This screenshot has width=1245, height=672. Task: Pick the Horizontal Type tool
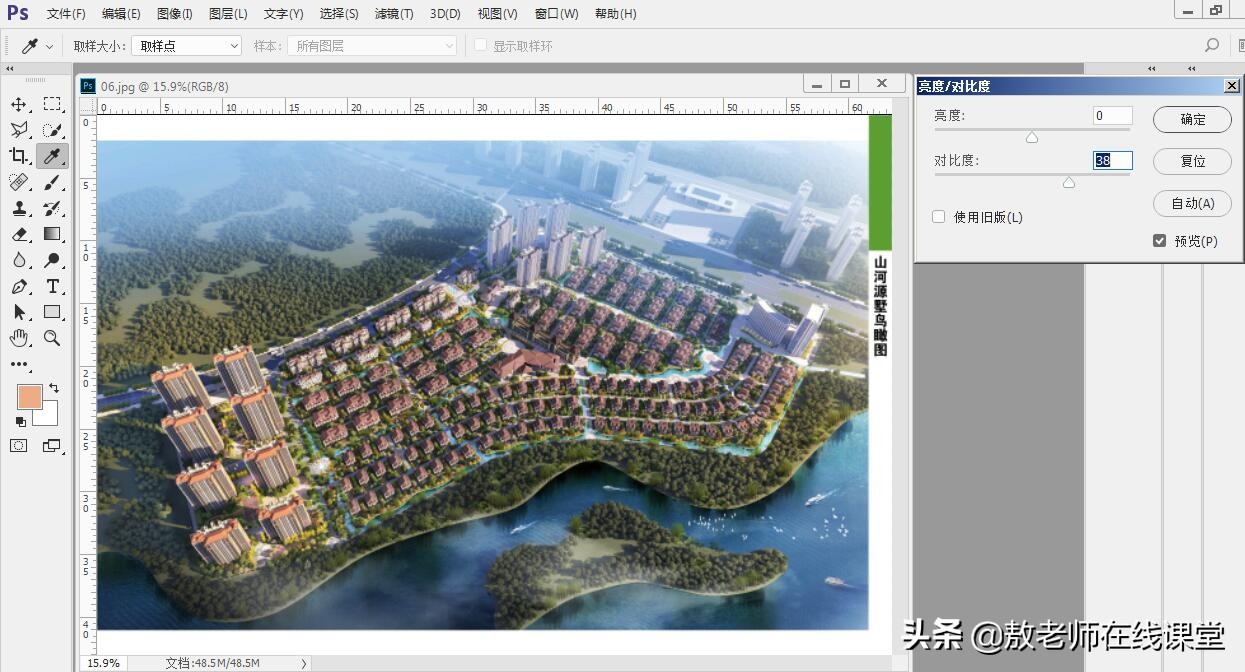point(52,286)
